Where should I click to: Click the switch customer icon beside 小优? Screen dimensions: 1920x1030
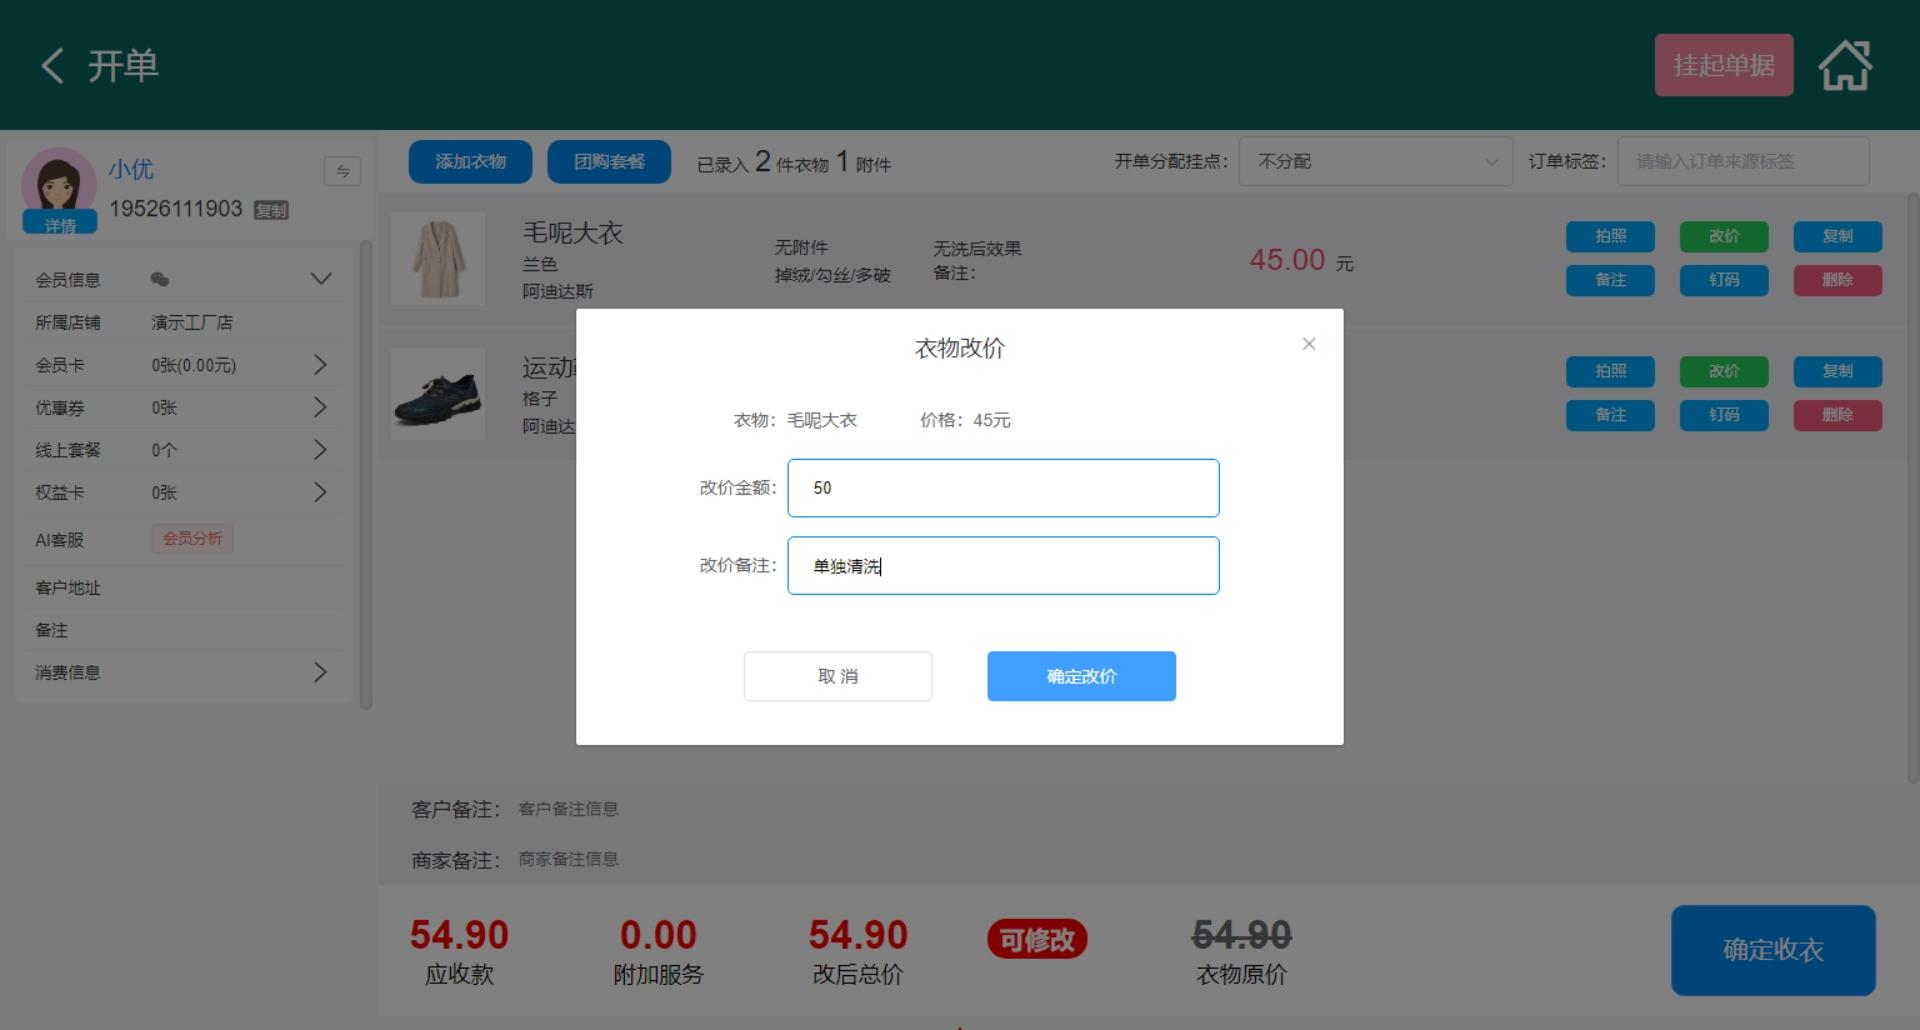(x=342, y=171)
